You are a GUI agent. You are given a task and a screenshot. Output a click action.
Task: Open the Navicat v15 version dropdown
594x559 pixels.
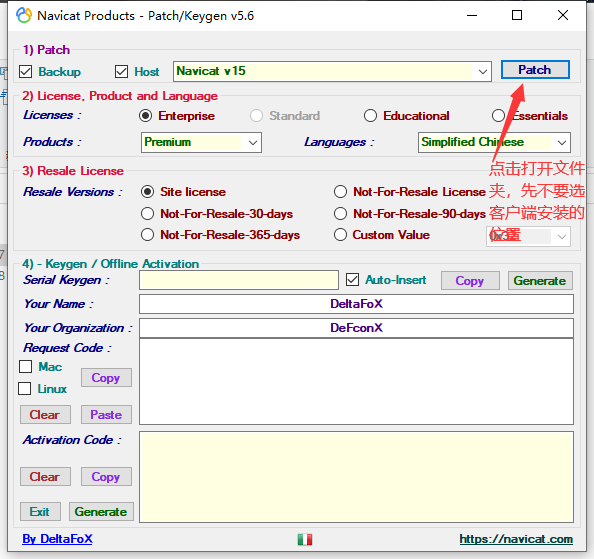click(332, 71)
